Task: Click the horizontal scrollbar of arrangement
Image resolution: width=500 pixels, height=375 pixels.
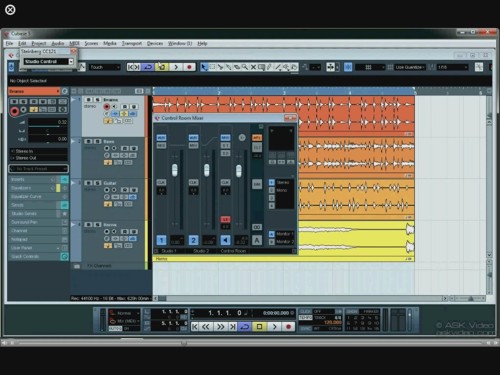Action: [x=300, y=298]
